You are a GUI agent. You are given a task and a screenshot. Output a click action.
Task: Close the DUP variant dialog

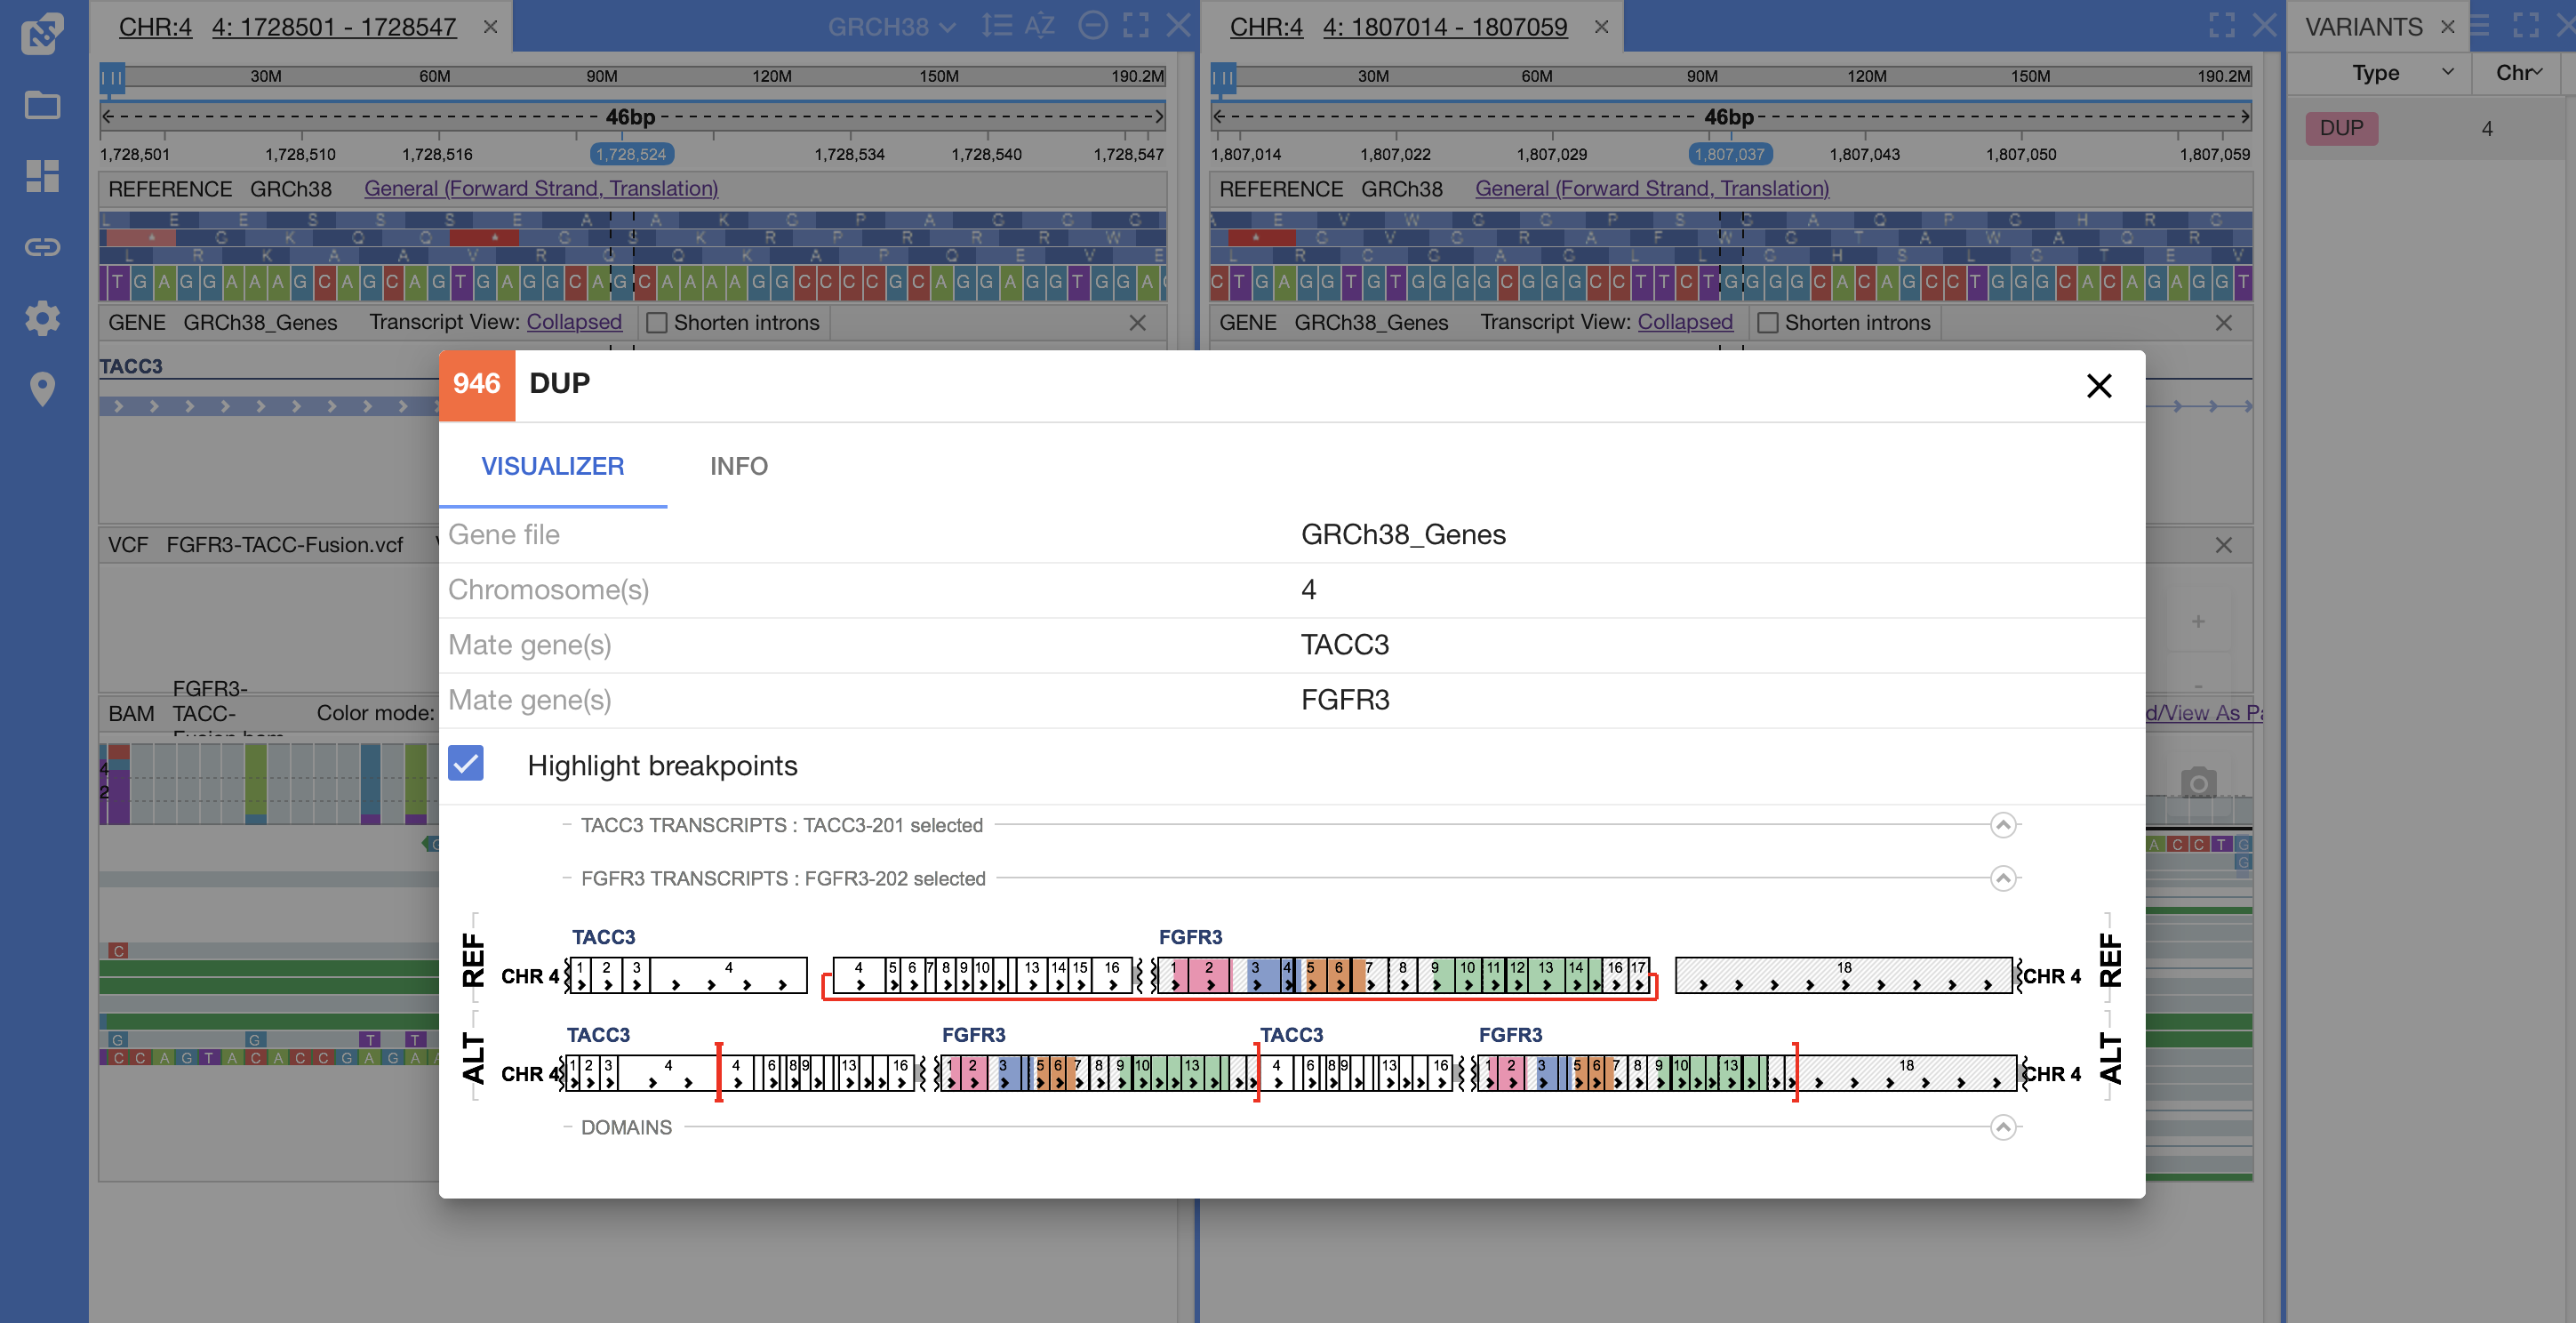(2098, 386)
